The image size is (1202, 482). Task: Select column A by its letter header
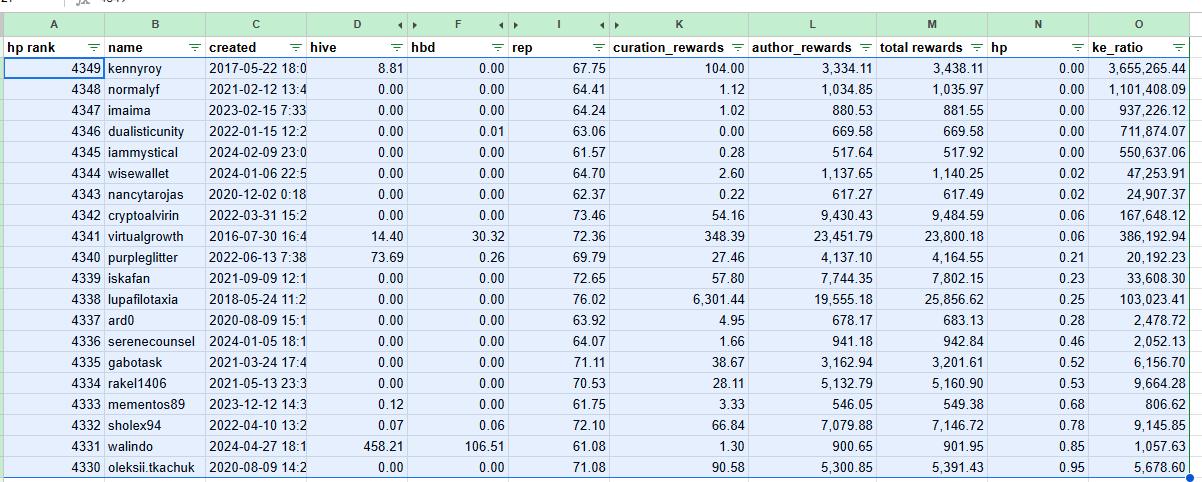coord(54,24)
